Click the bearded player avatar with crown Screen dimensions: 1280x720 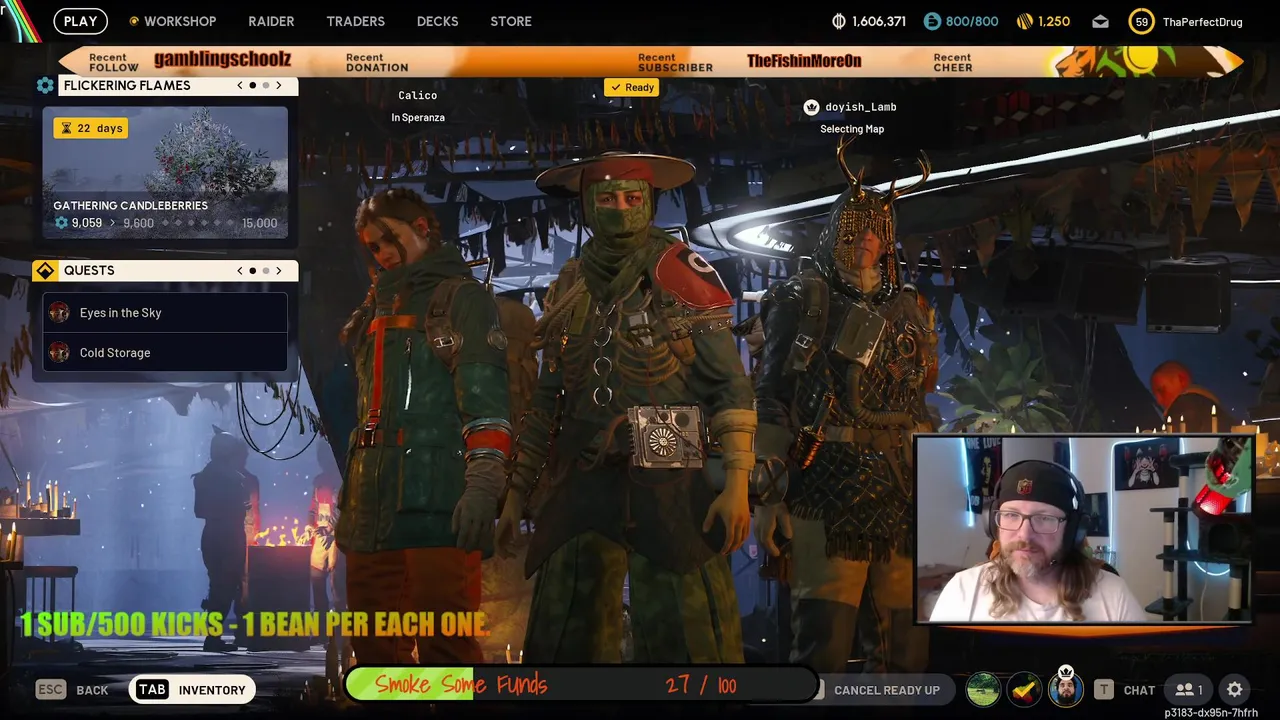1065,688
